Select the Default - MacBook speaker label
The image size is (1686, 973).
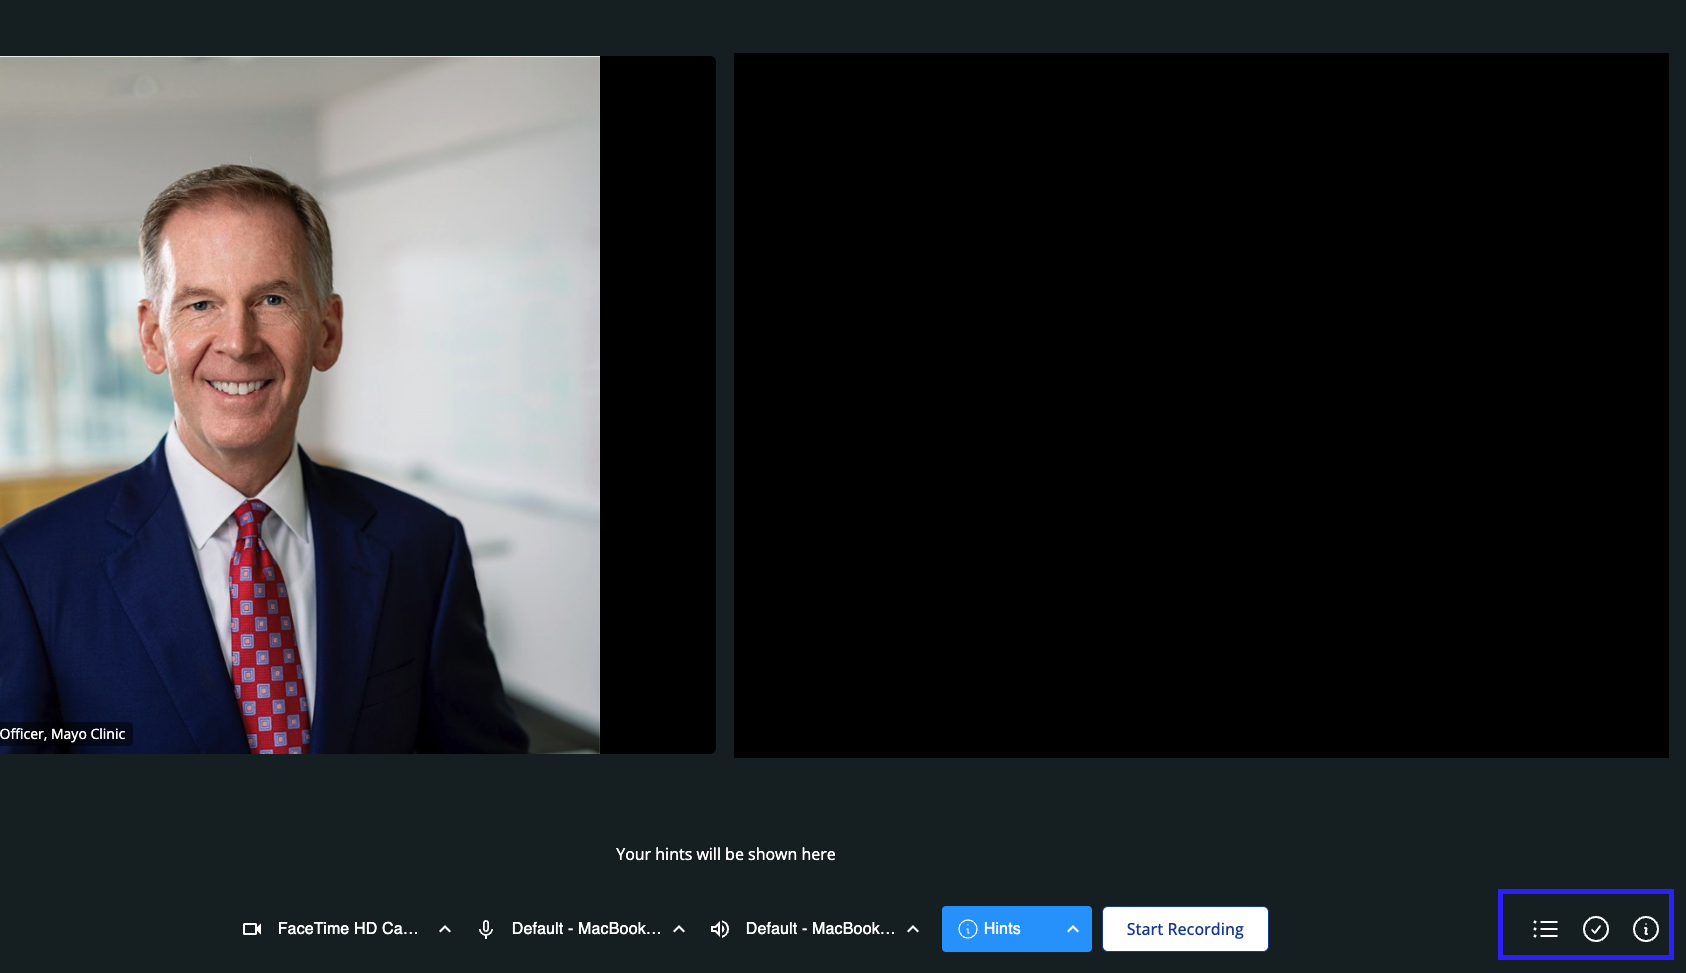tap(820, 929)
